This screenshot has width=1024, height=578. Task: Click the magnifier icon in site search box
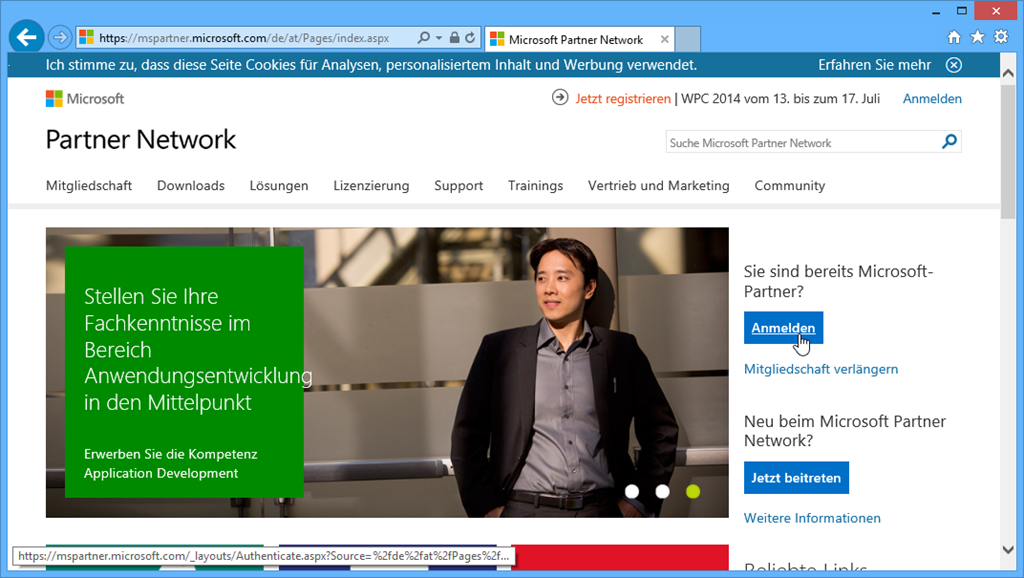(949, 142)
